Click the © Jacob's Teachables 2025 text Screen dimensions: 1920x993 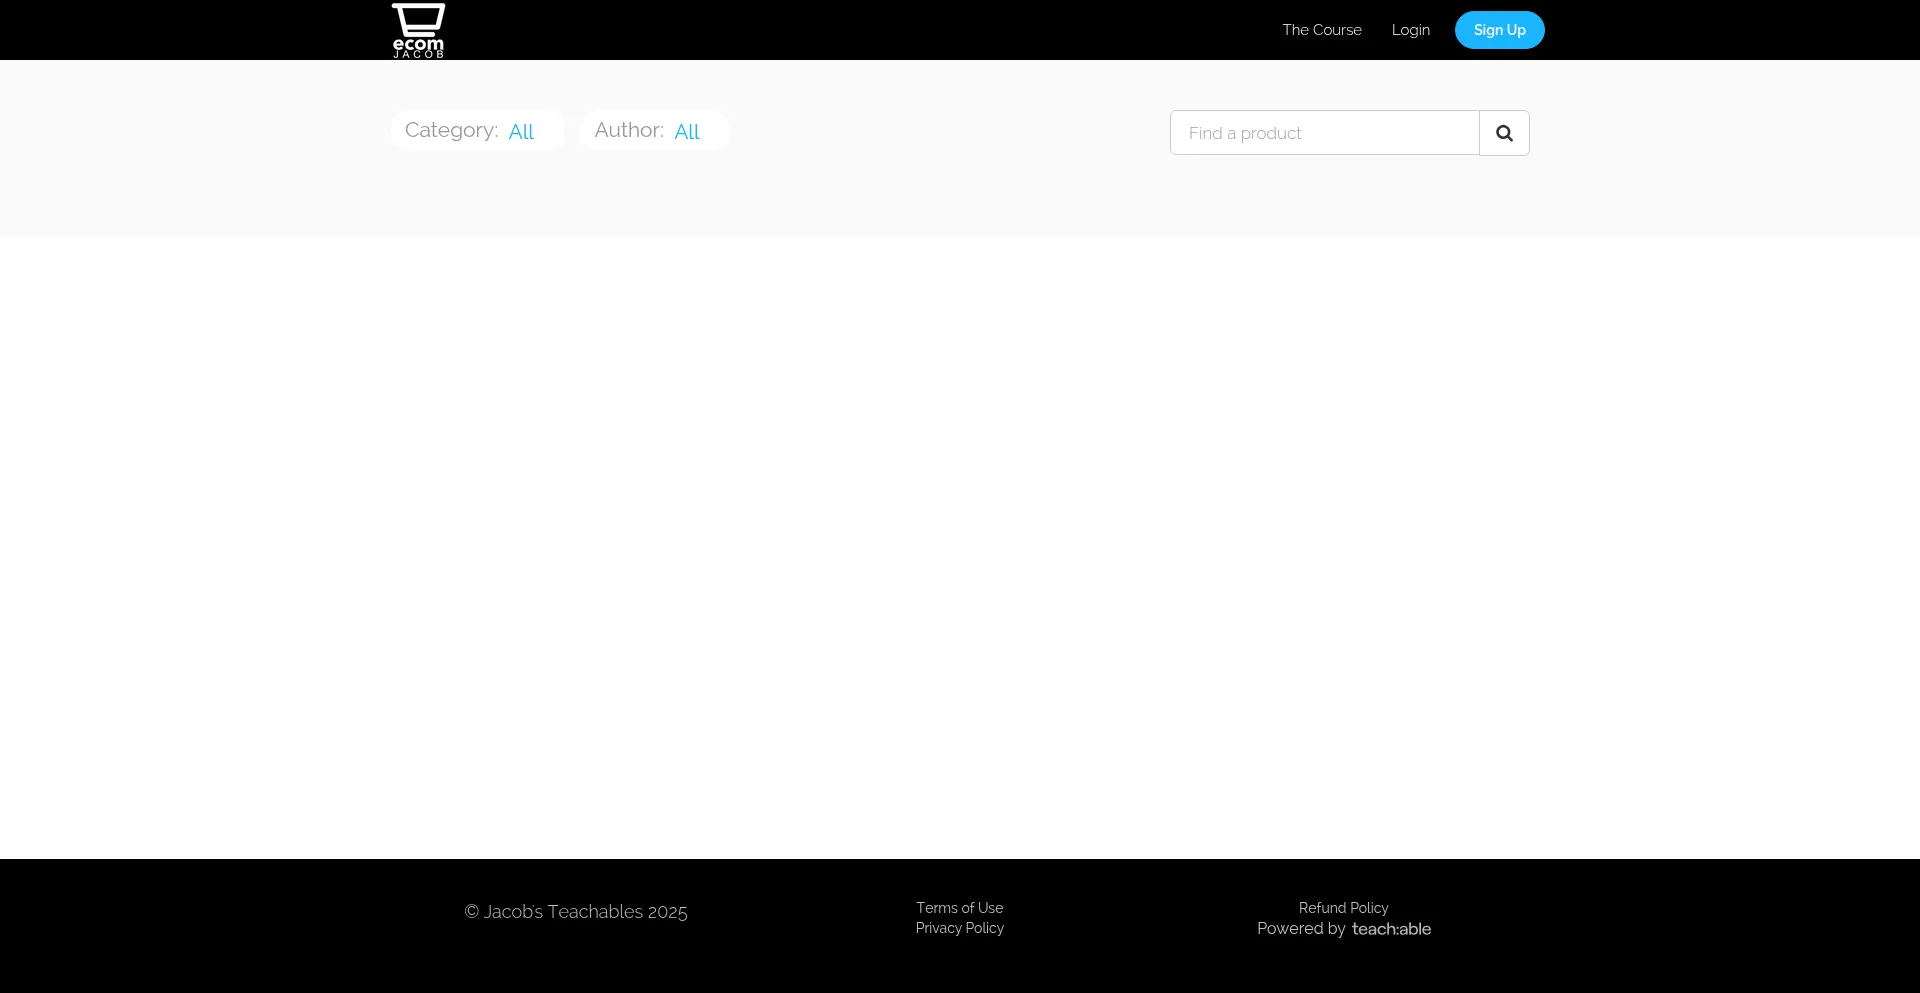coord(576,912)
